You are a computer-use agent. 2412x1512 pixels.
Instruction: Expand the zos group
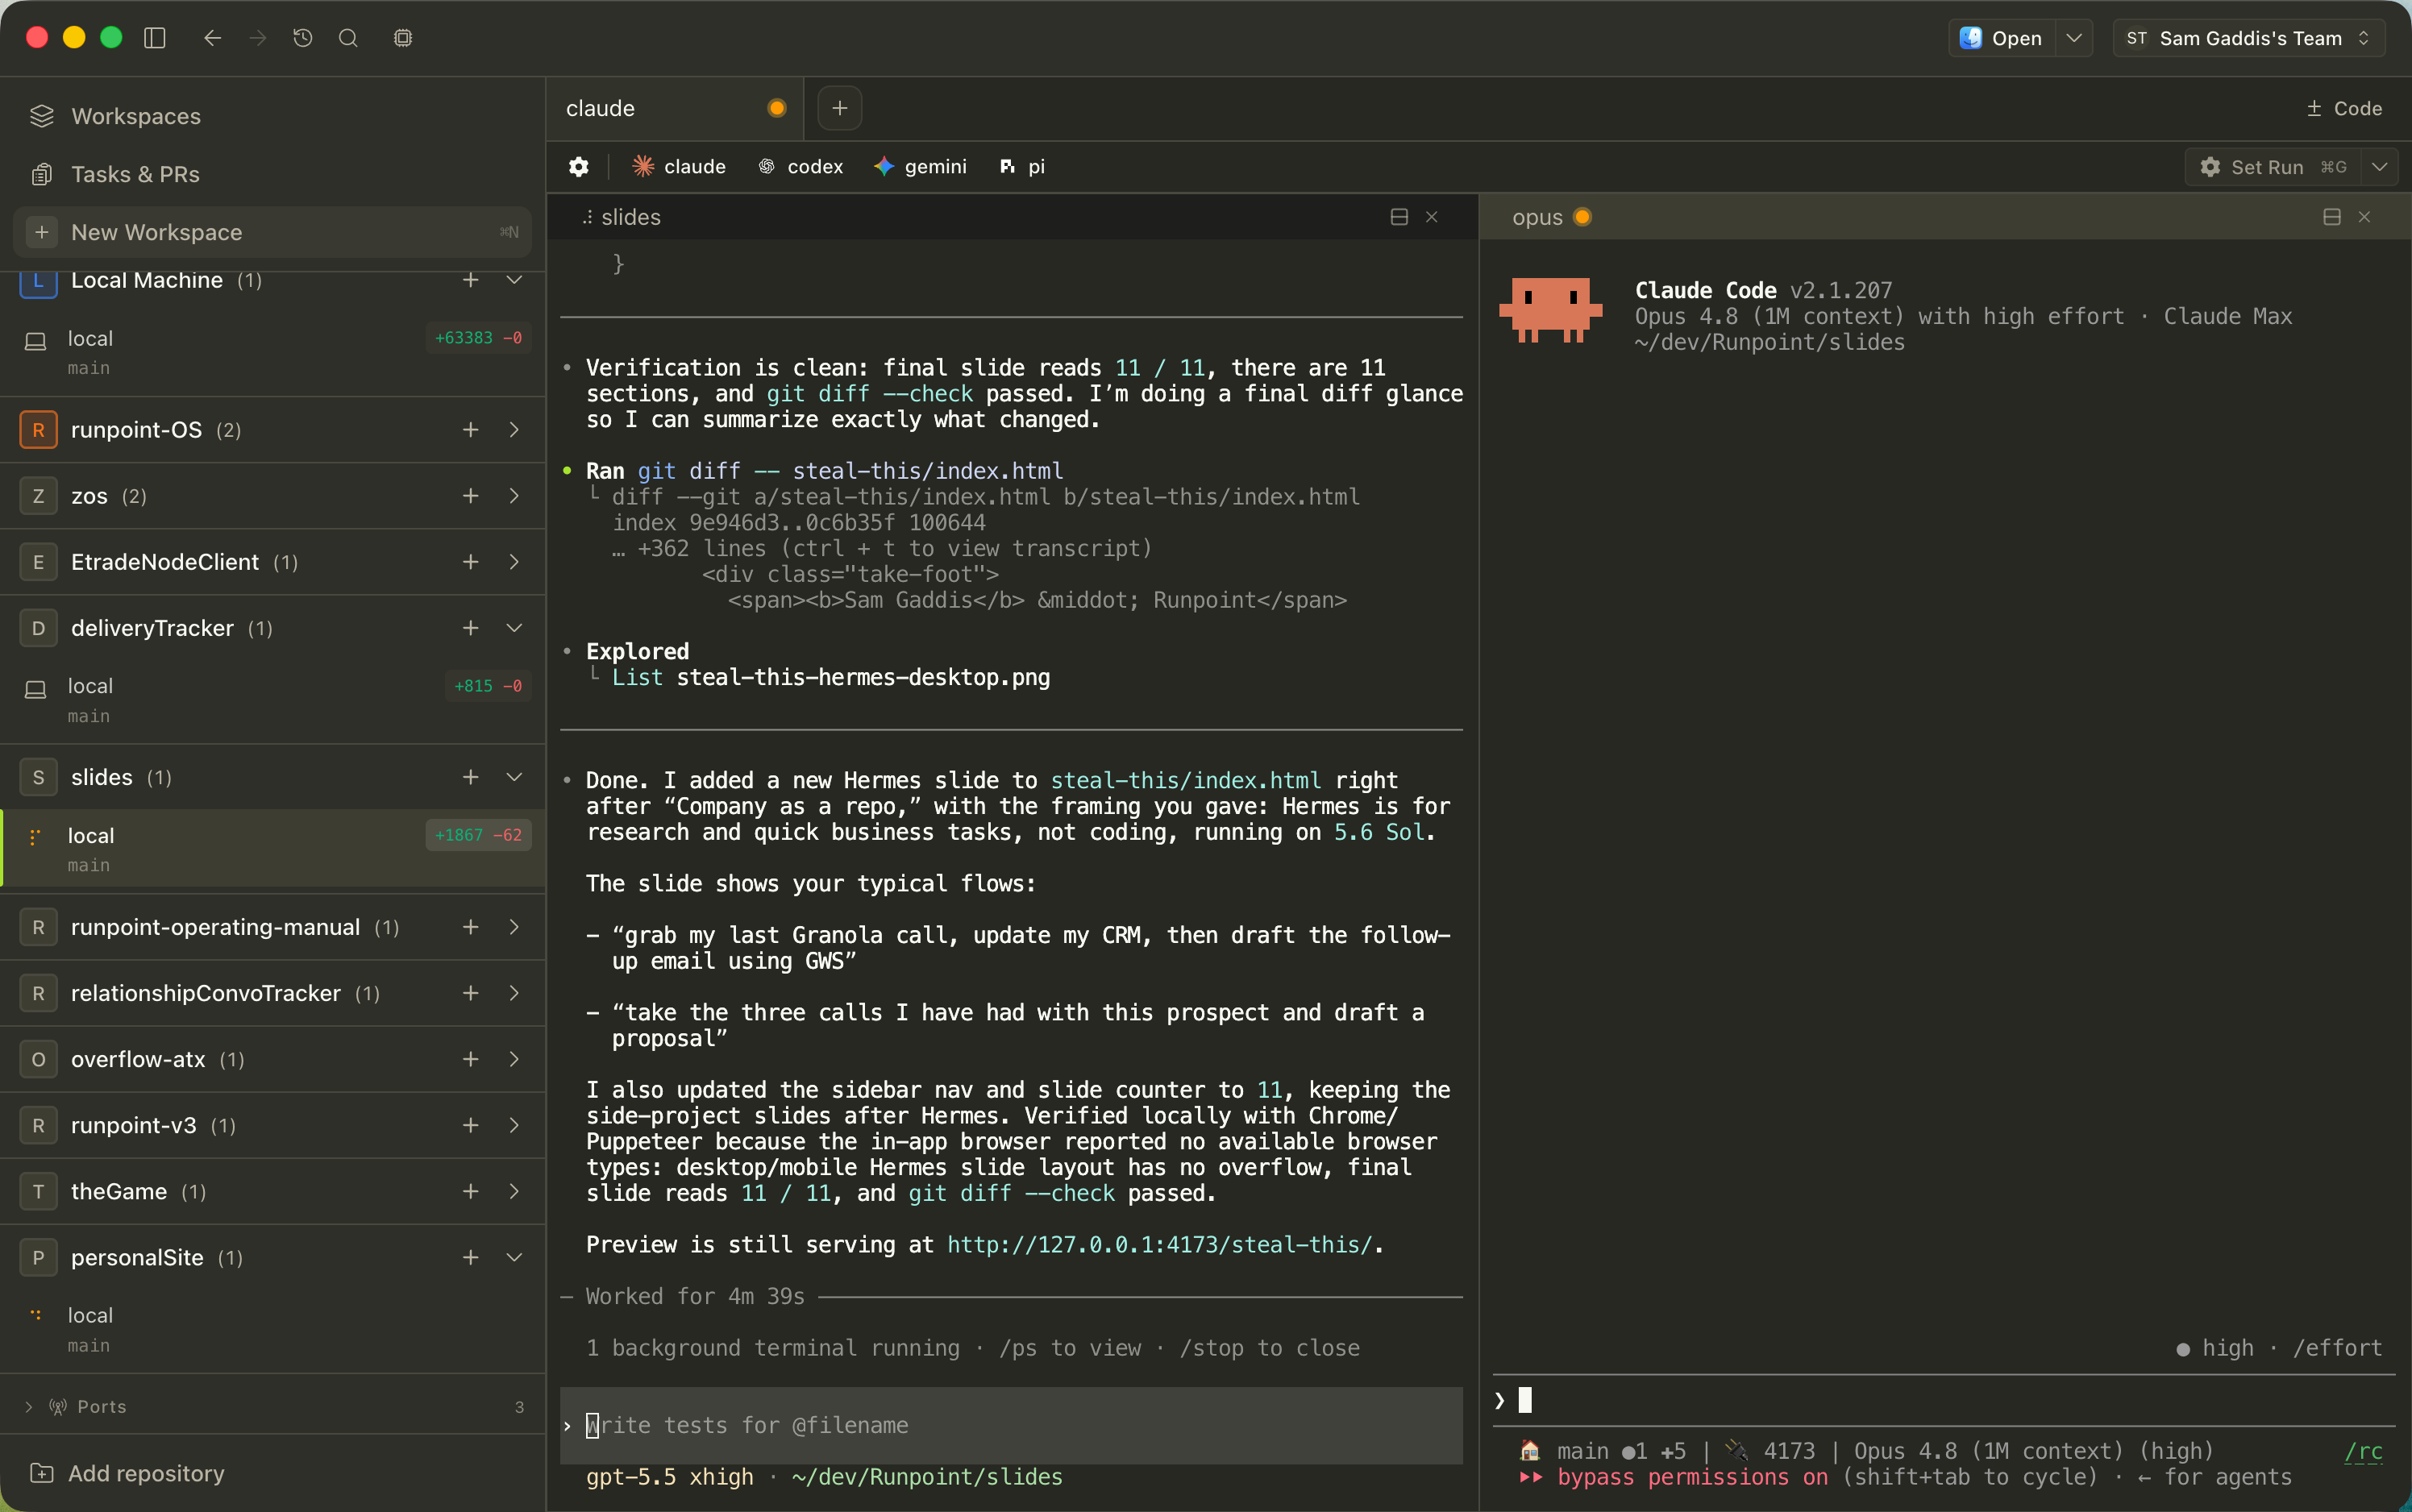point(514,496)
